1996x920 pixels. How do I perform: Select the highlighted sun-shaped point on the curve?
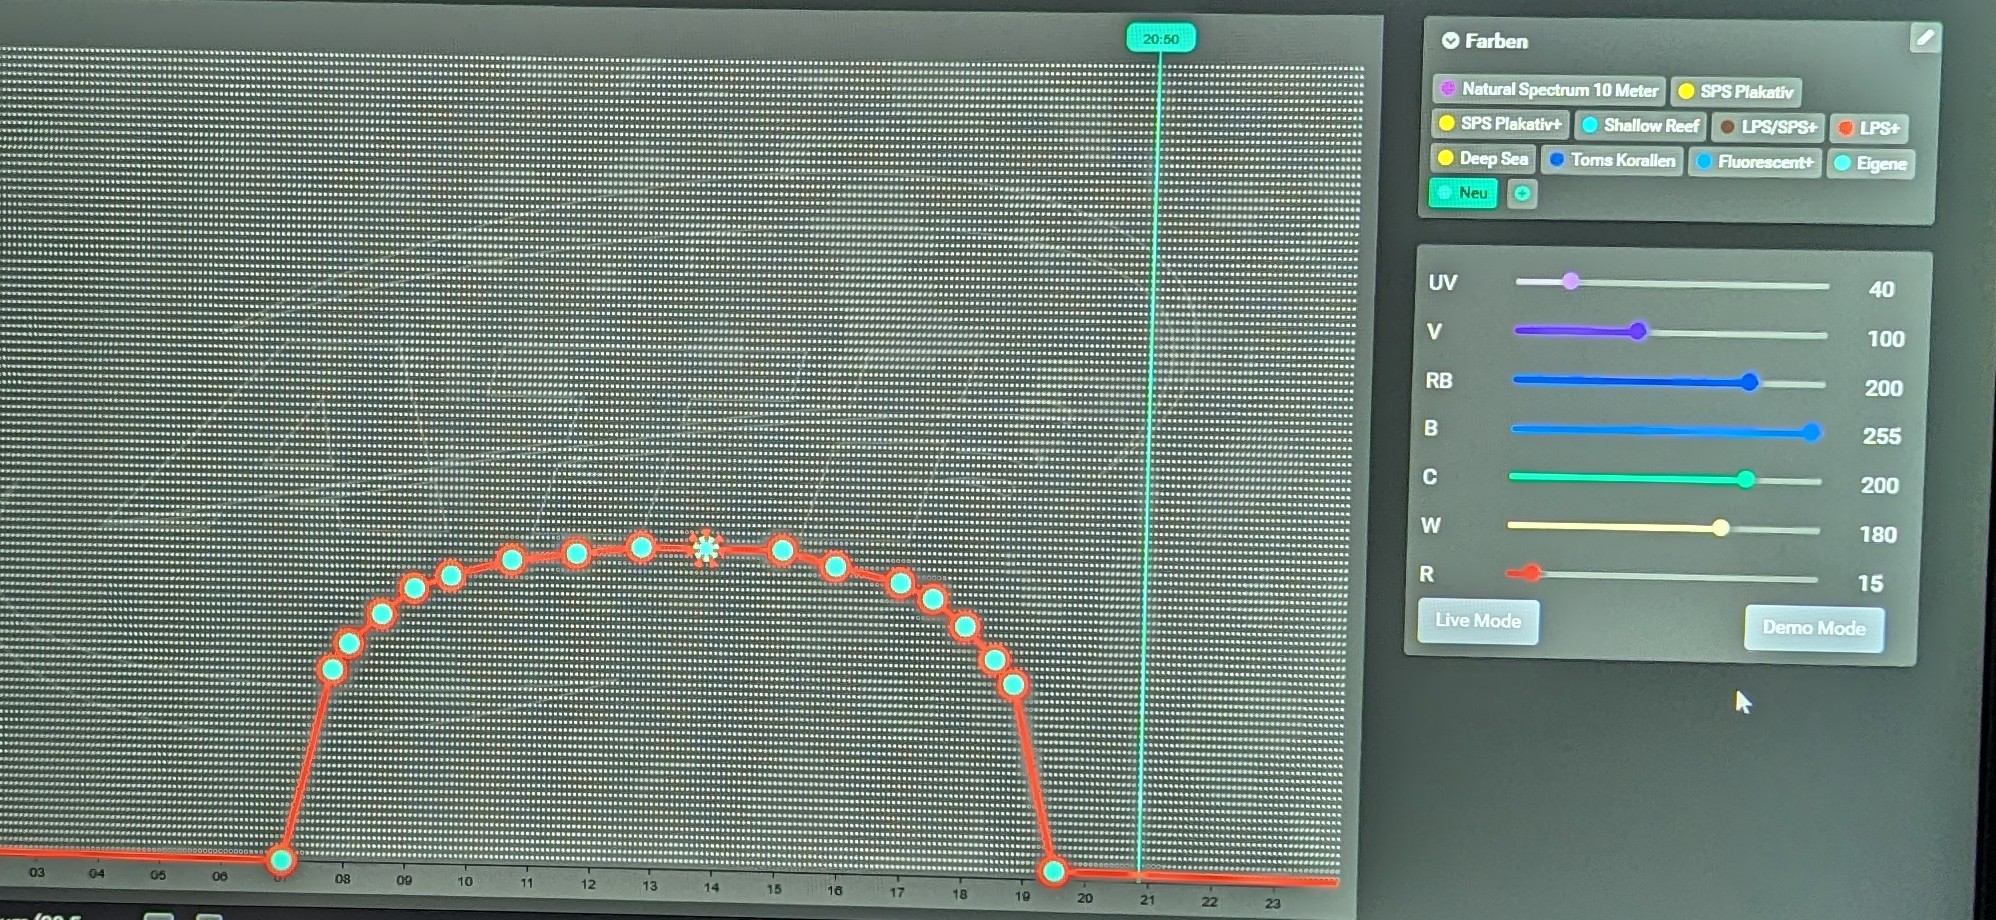[x=706, y=548]
